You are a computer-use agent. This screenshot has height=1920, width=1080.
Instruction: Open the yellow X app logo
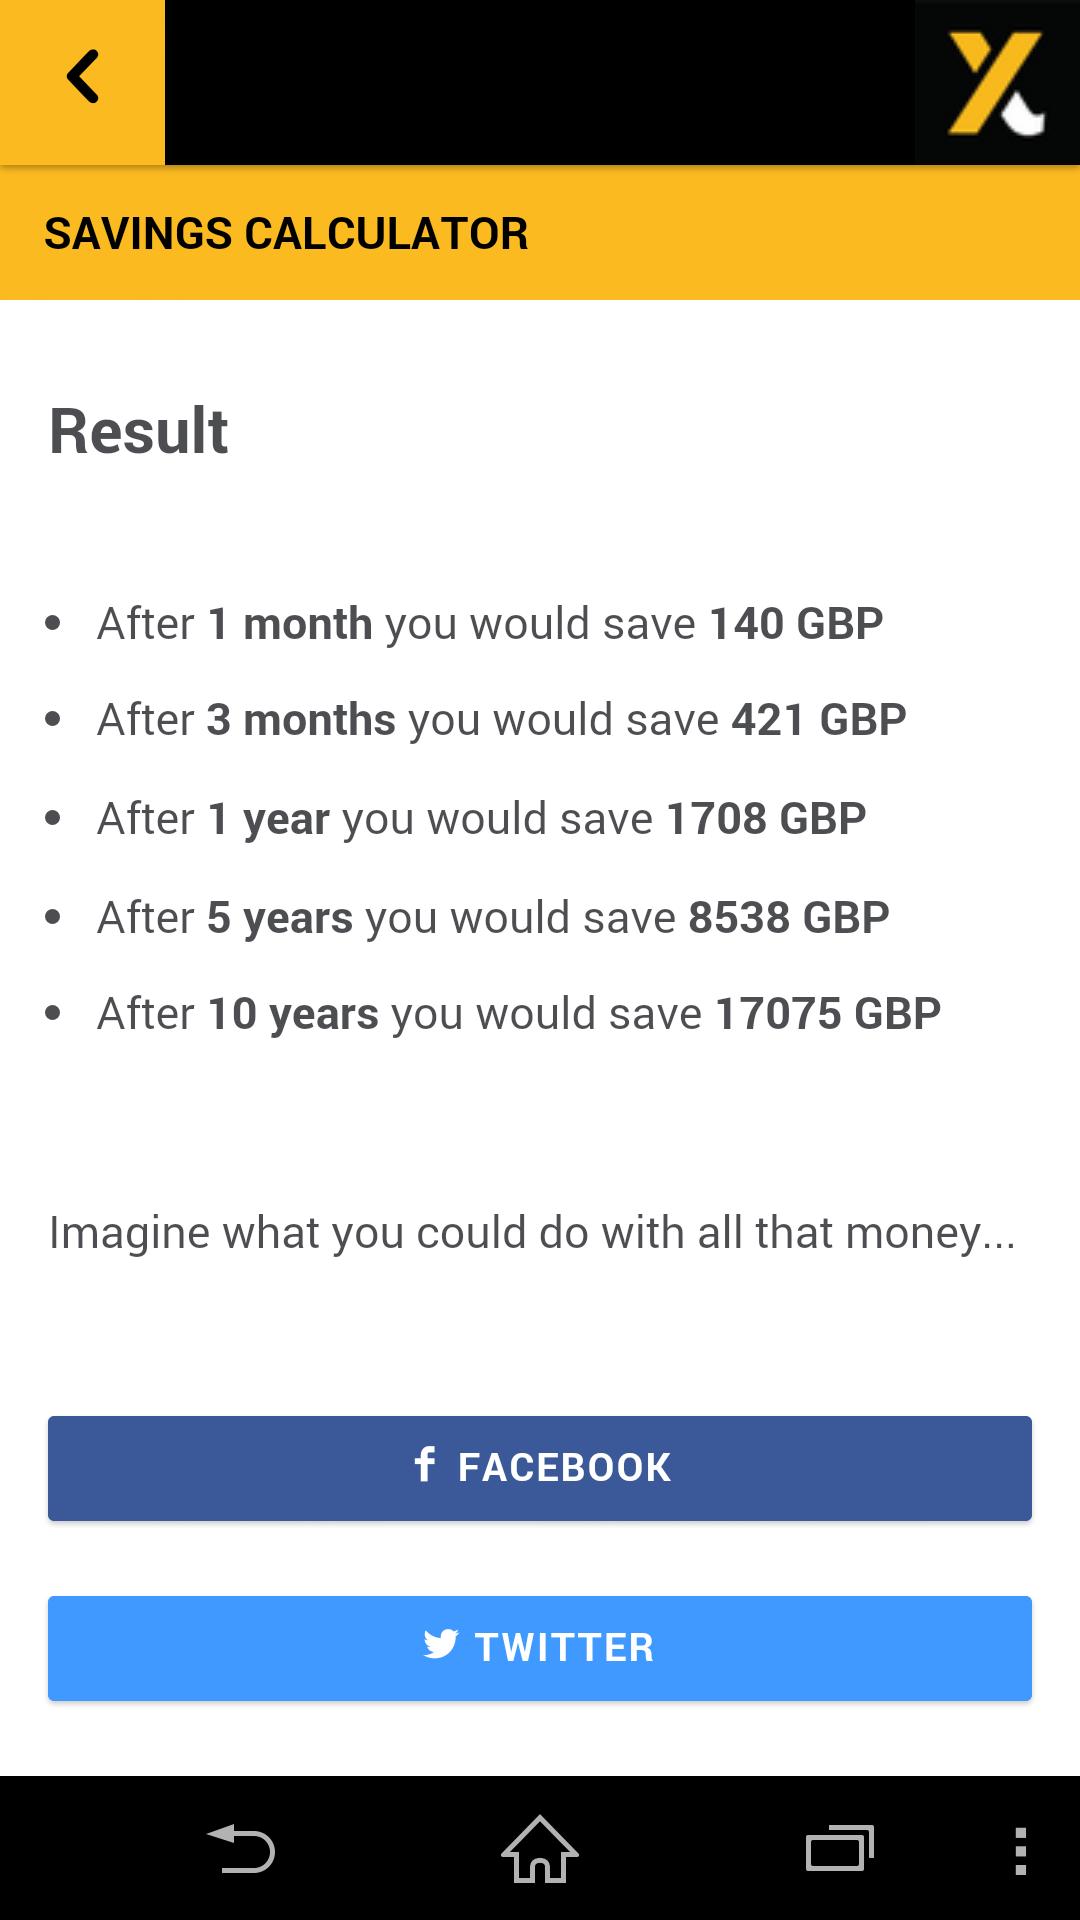pos(997,82)
